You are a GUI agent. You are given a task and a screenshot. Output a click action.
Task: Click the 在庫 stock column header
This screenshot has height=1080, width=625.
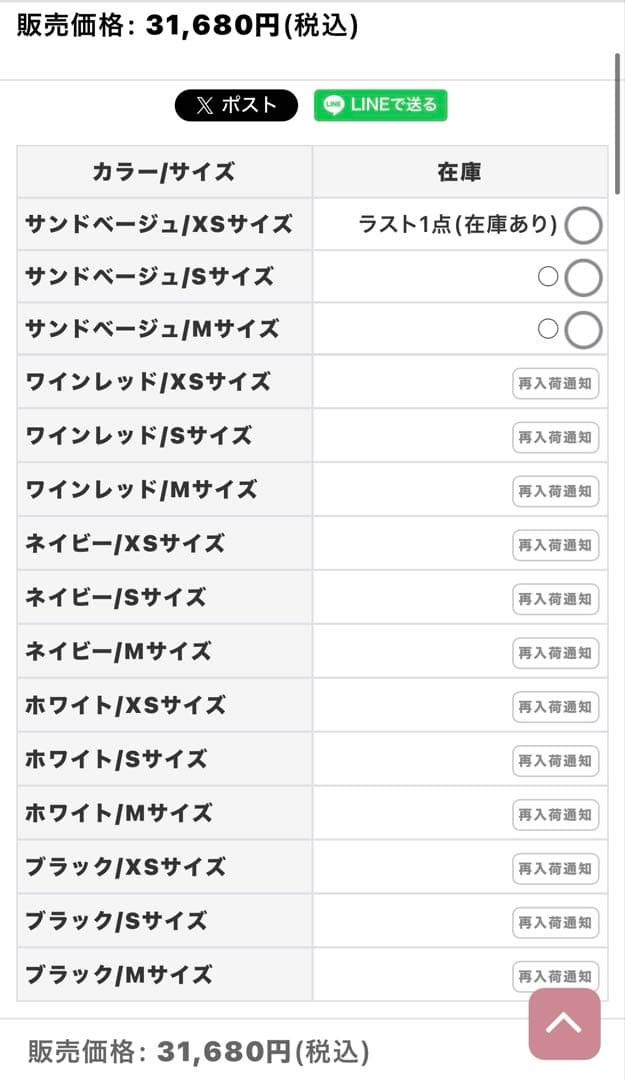pyautogui.click(x=460, y=172)
